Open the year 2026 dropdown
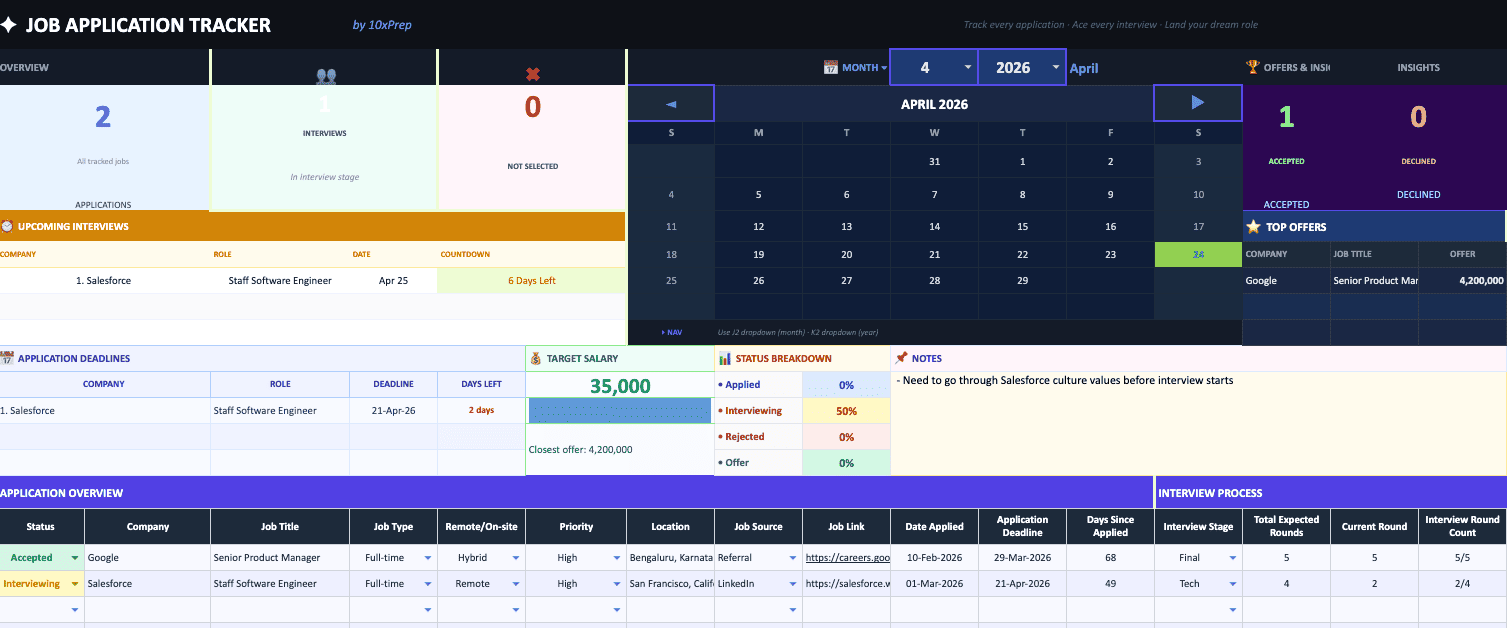 coord(1056,67)
